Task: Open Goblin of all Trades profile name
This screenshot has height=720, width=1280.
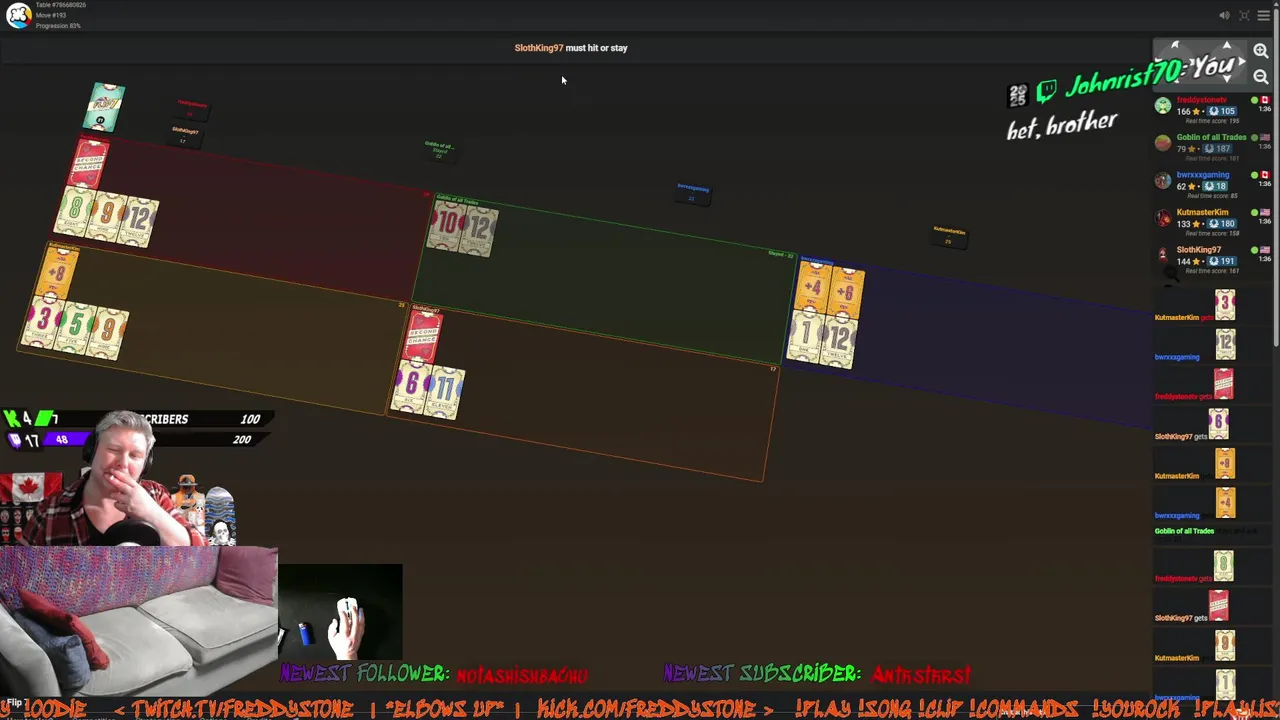Action: (x=1211, y=137)
